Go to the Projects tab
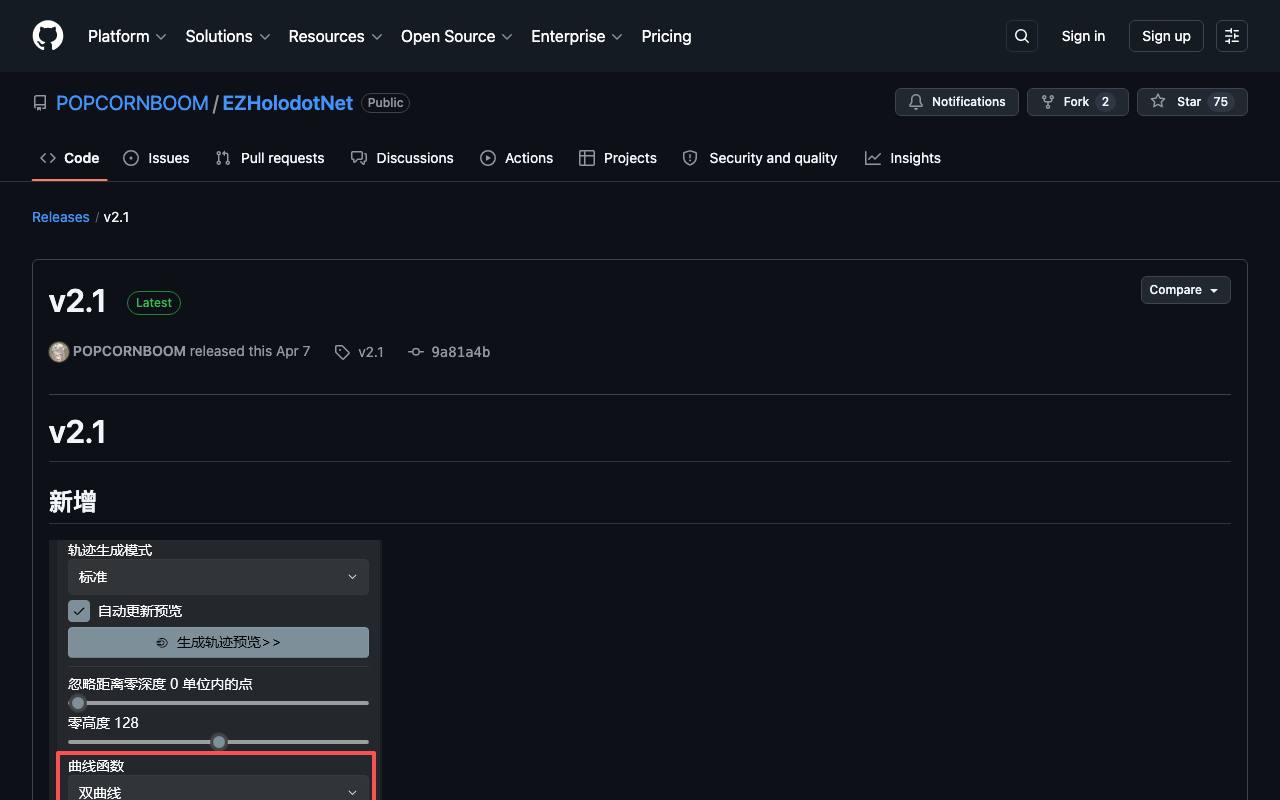Screen dimensions: 1280x800 tap(618, 158)
